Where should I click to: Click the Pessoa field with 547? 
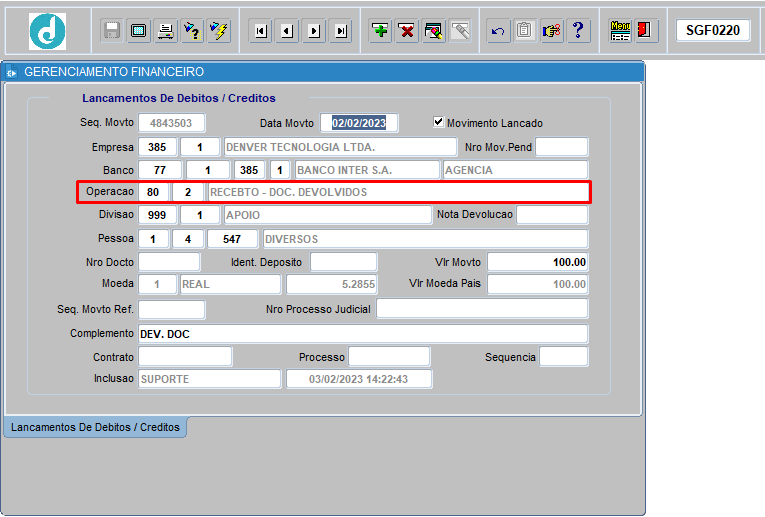tap(232, 239)
